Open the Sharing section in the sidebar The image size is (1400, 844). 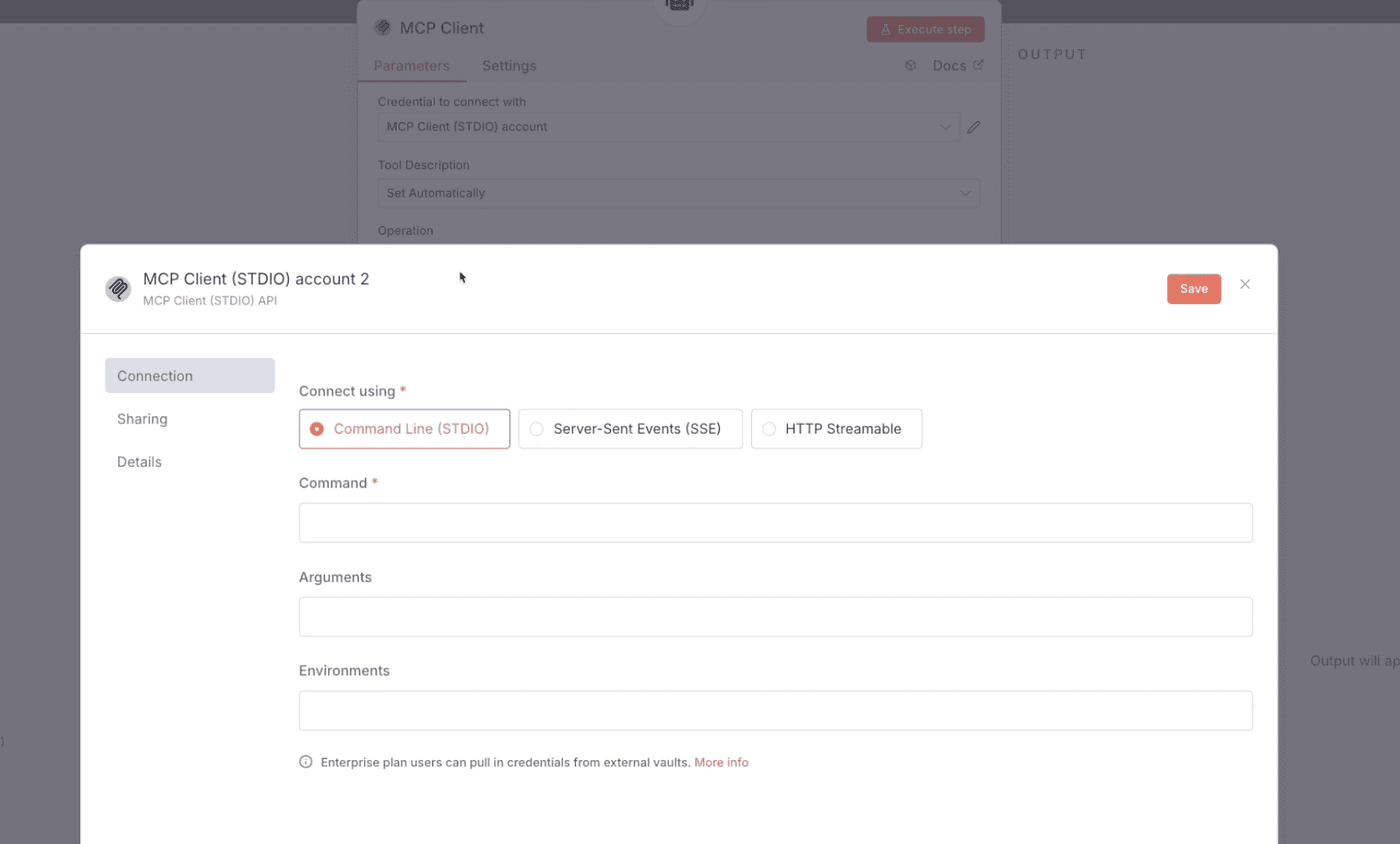point(142,419)
